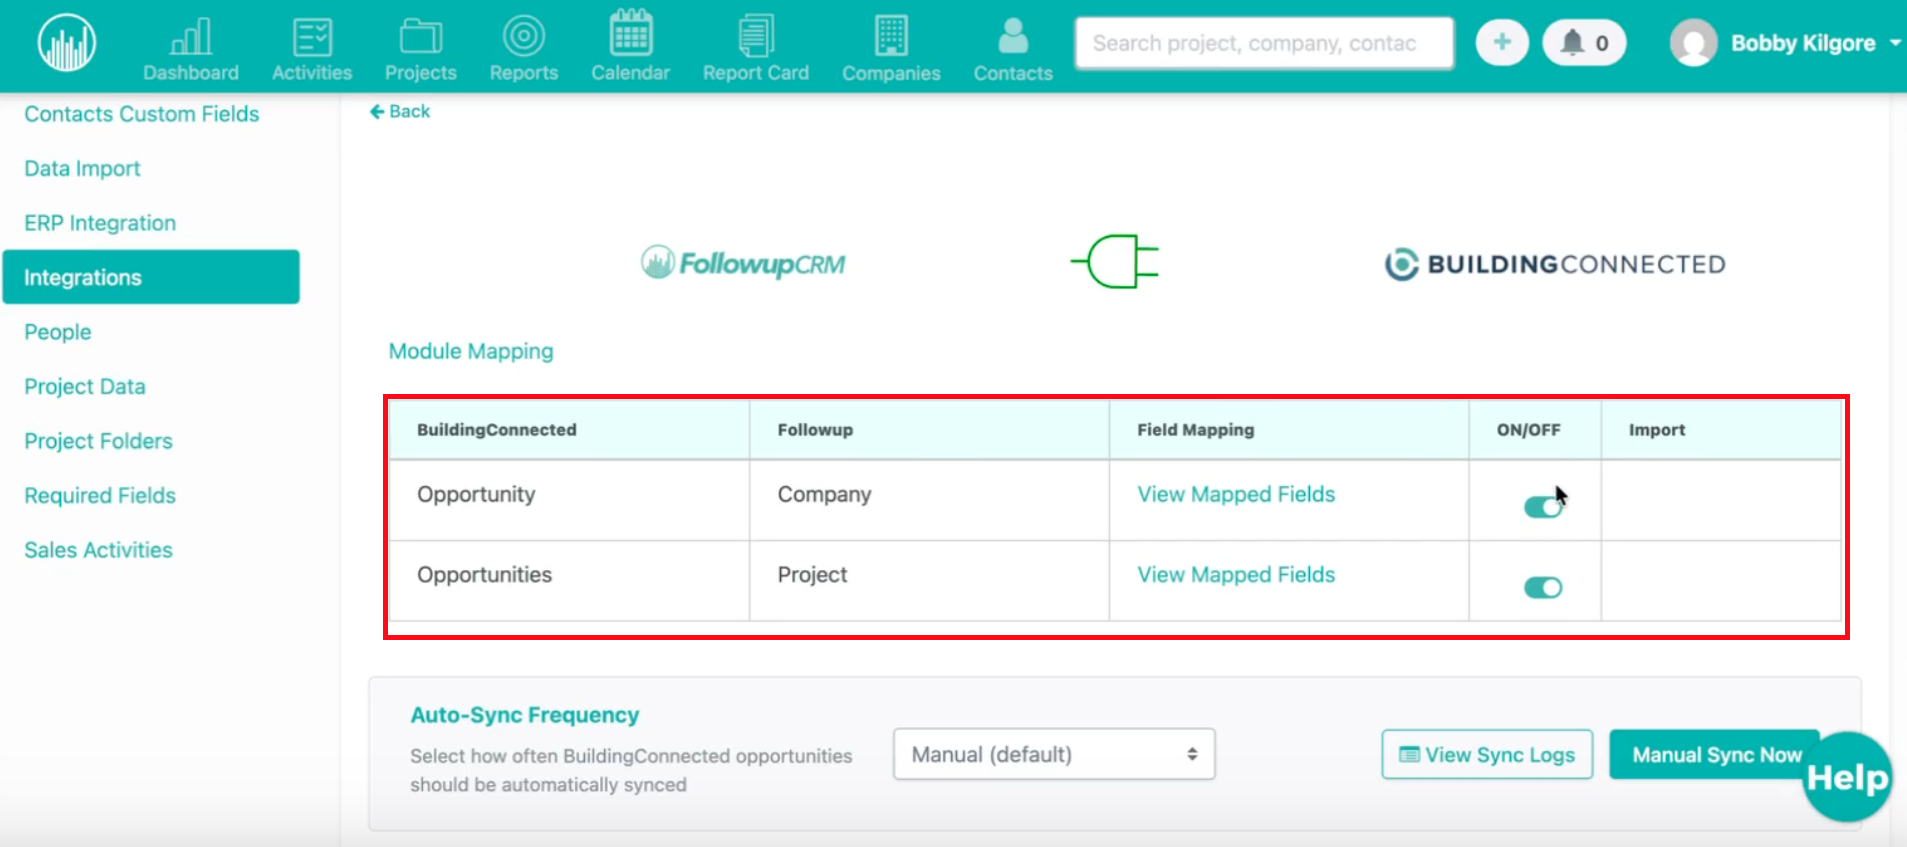Open Required Fields in the sidebar
This screenshot has height=847, width=1907.
tap(100, 495)
